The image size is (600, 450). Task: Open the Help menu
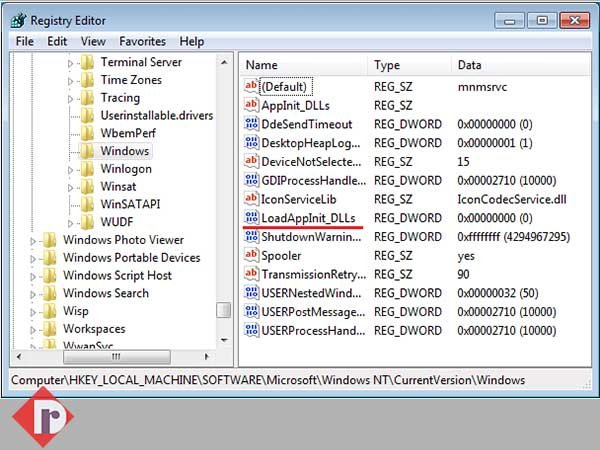coord(192,41)
